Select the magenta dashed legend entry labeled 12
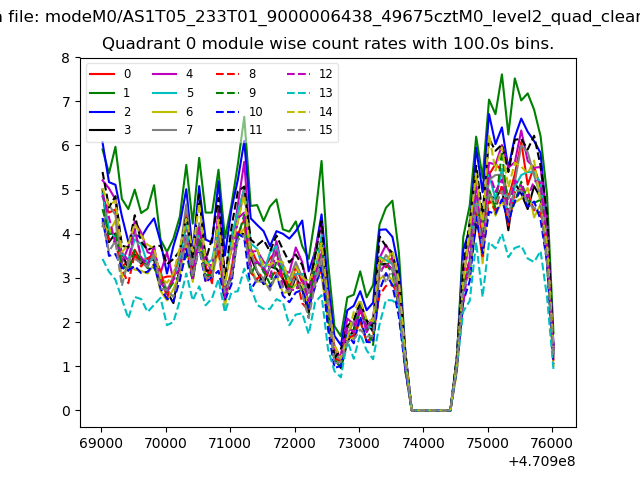The height and width of the screenshot is (480, 640). pyautogui.click(x=298, y=74)
